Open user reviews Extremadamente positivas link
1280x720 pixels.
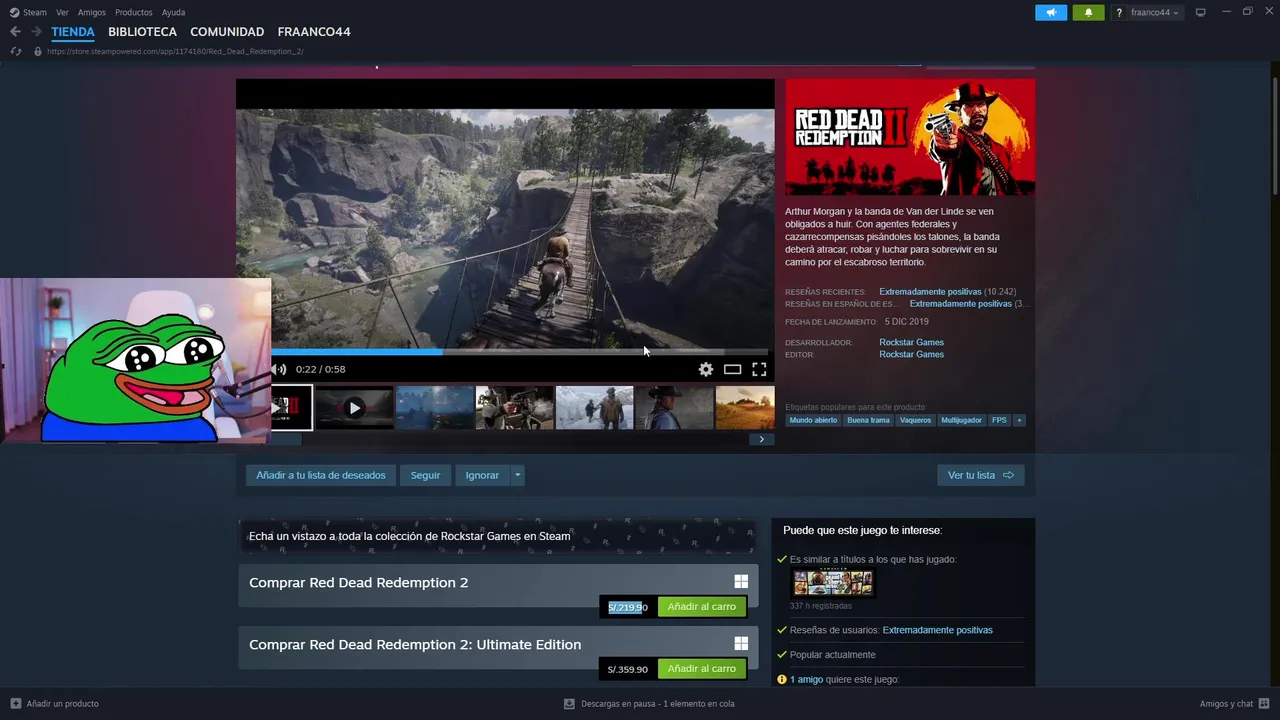coord(938,630)
